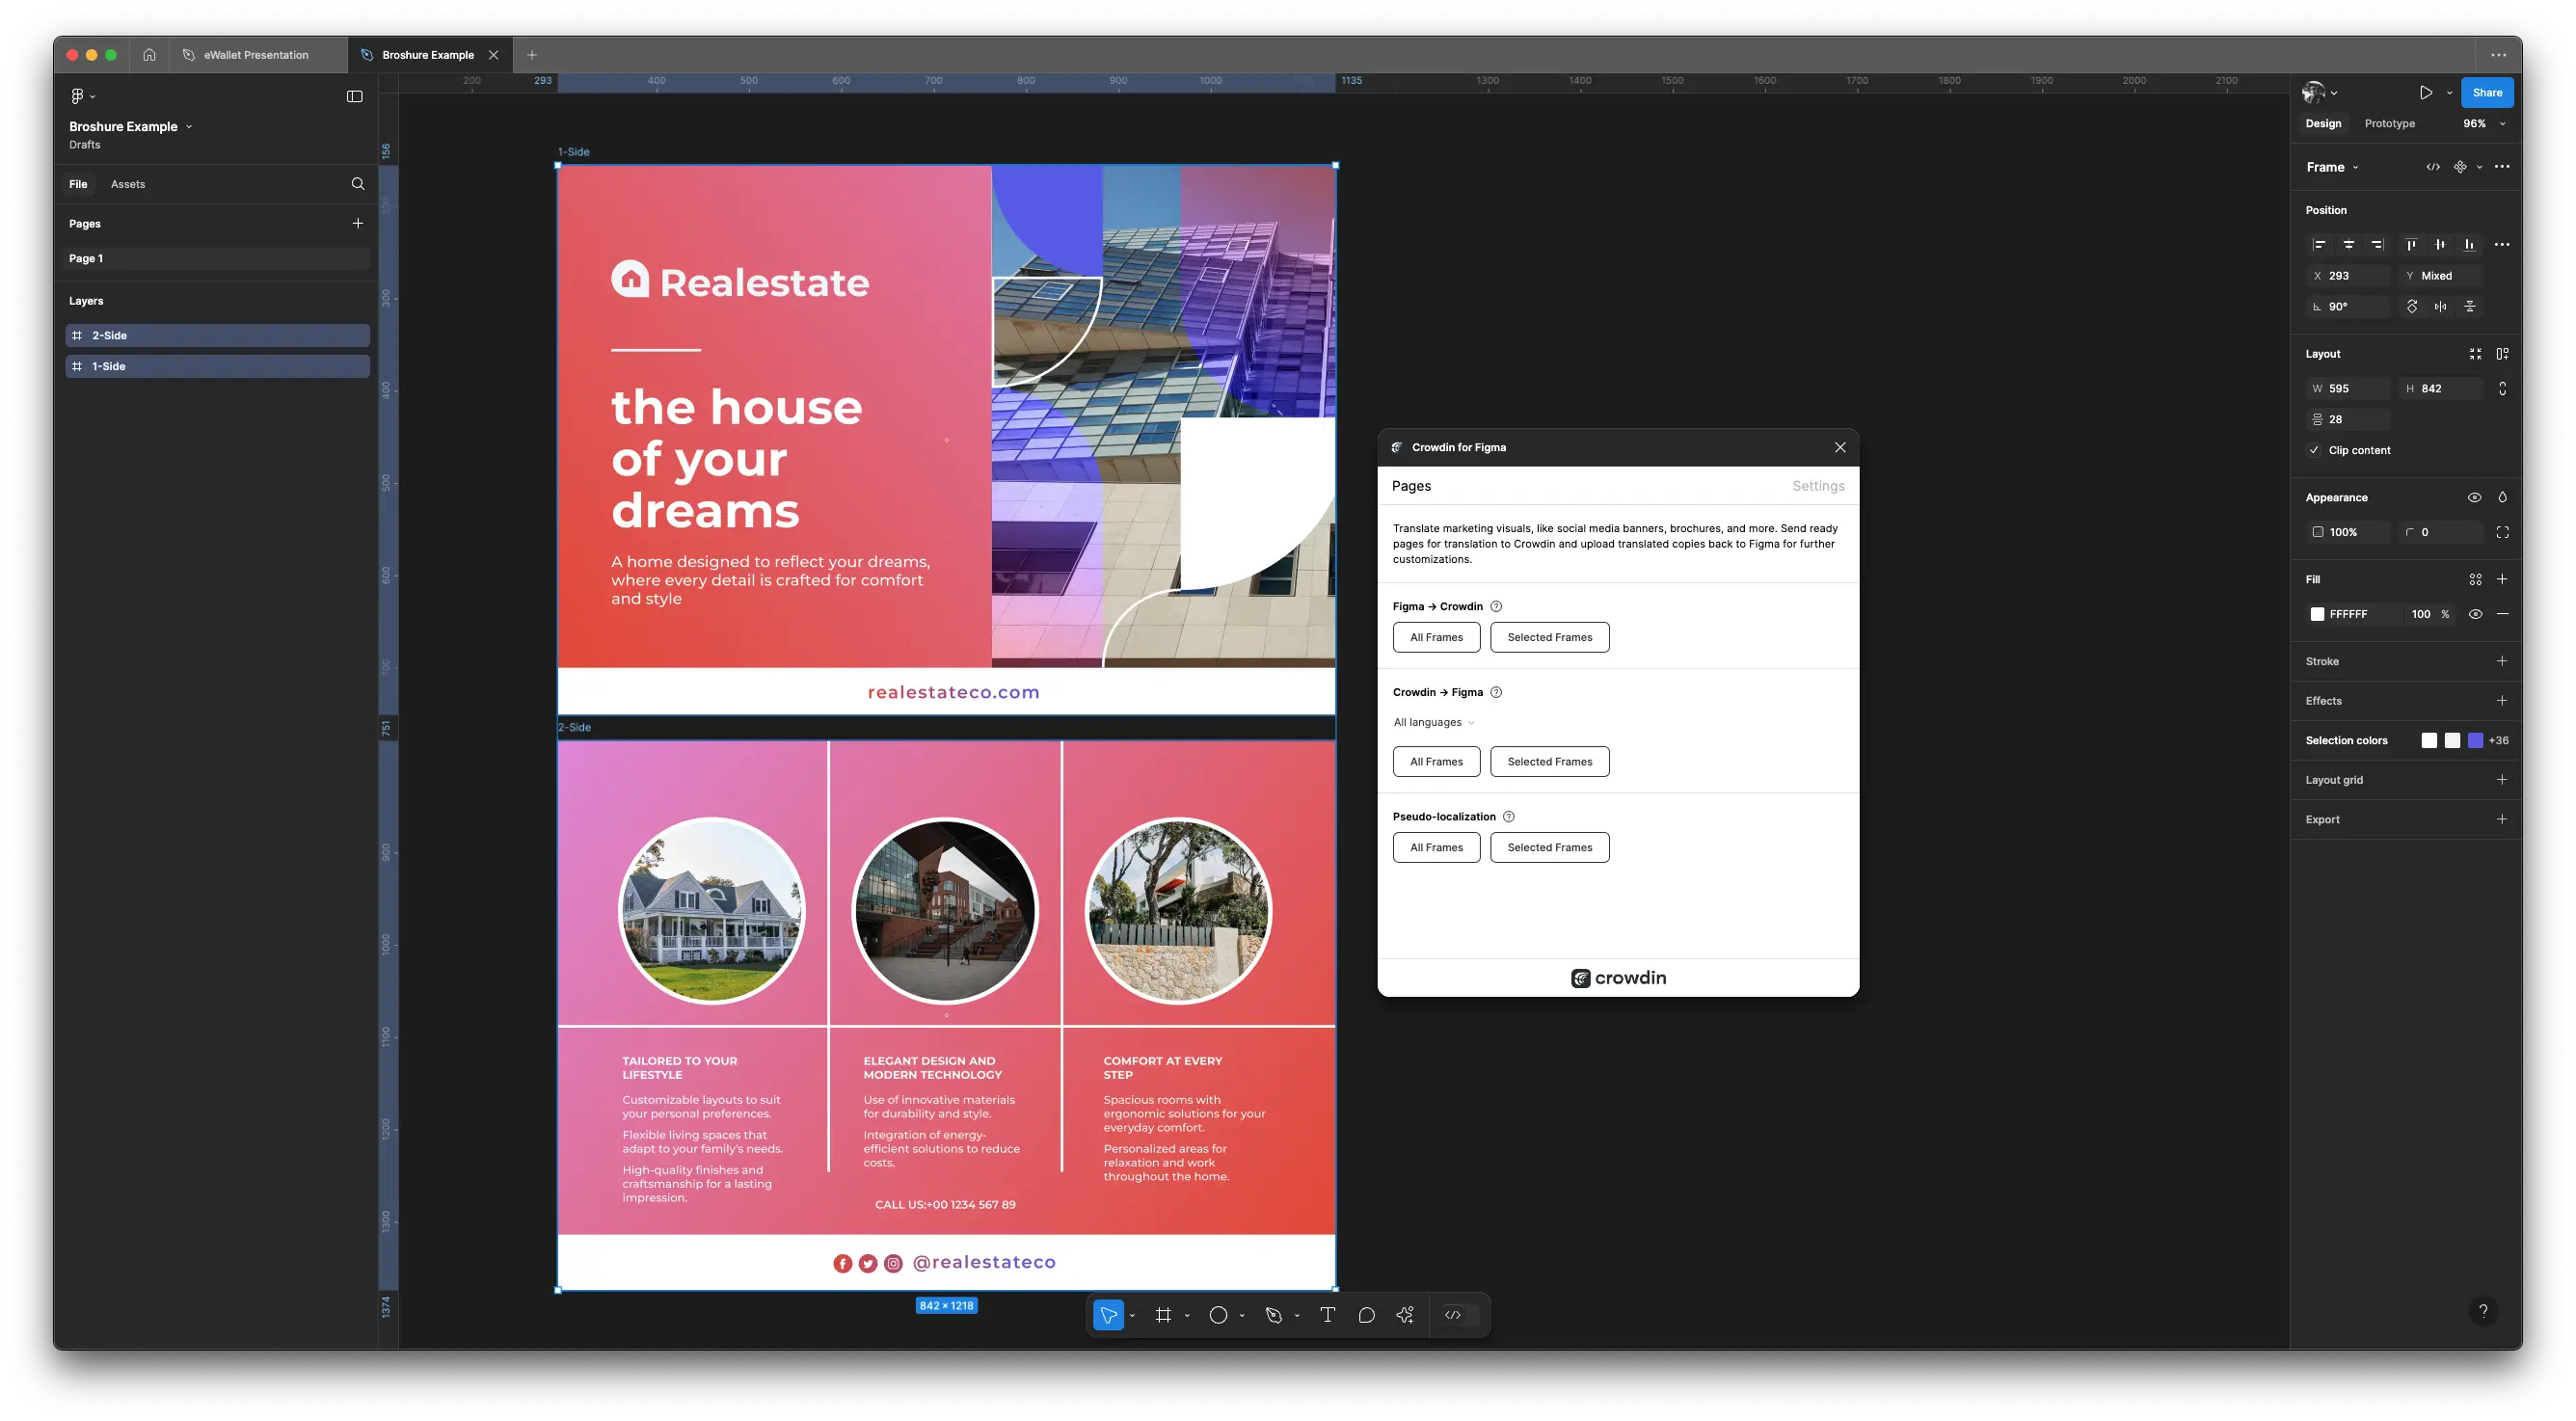The height and width of the screenshot is (1421, 2576).
Task: Select the Text tool in toolbar
Action: point(1325,1314)
